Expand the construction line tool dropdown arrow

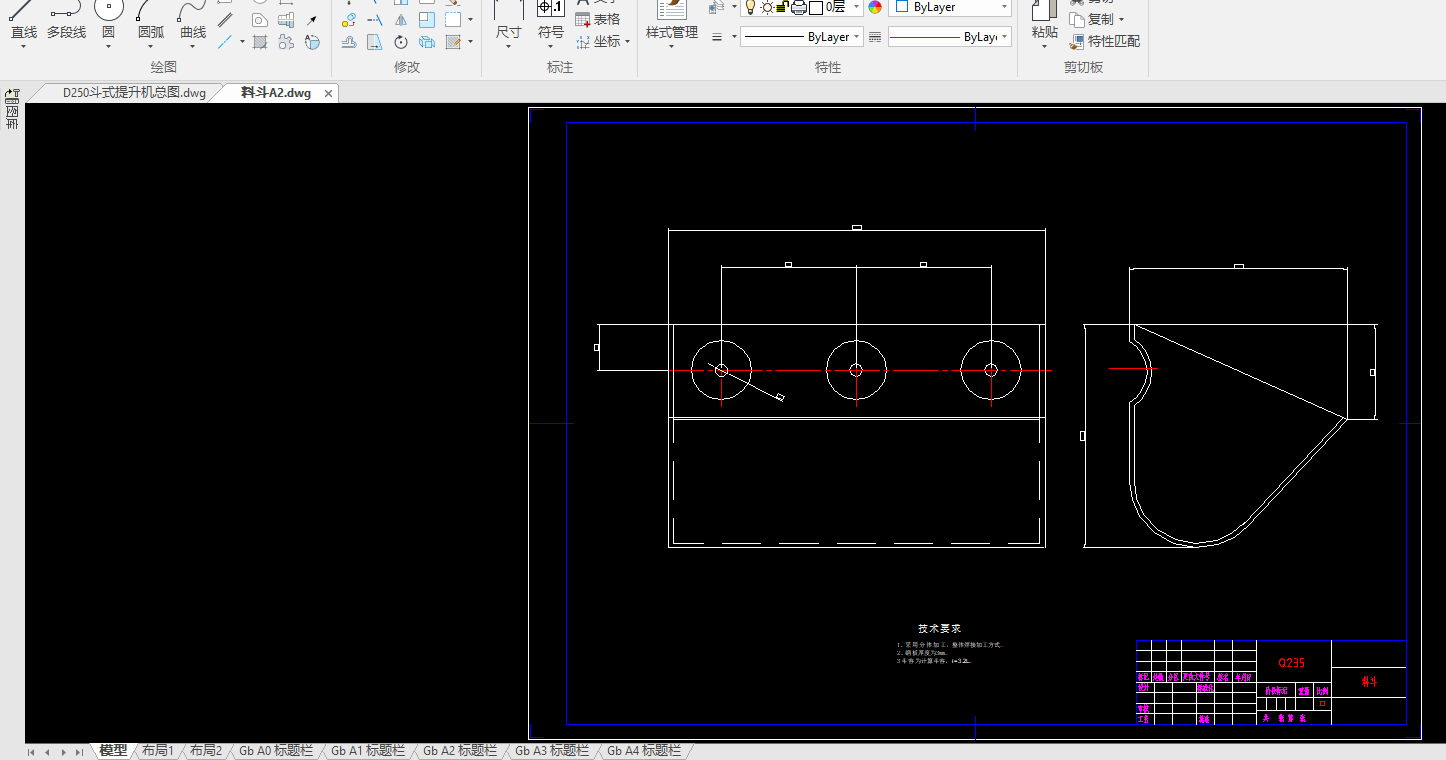[x=242, y=42]
